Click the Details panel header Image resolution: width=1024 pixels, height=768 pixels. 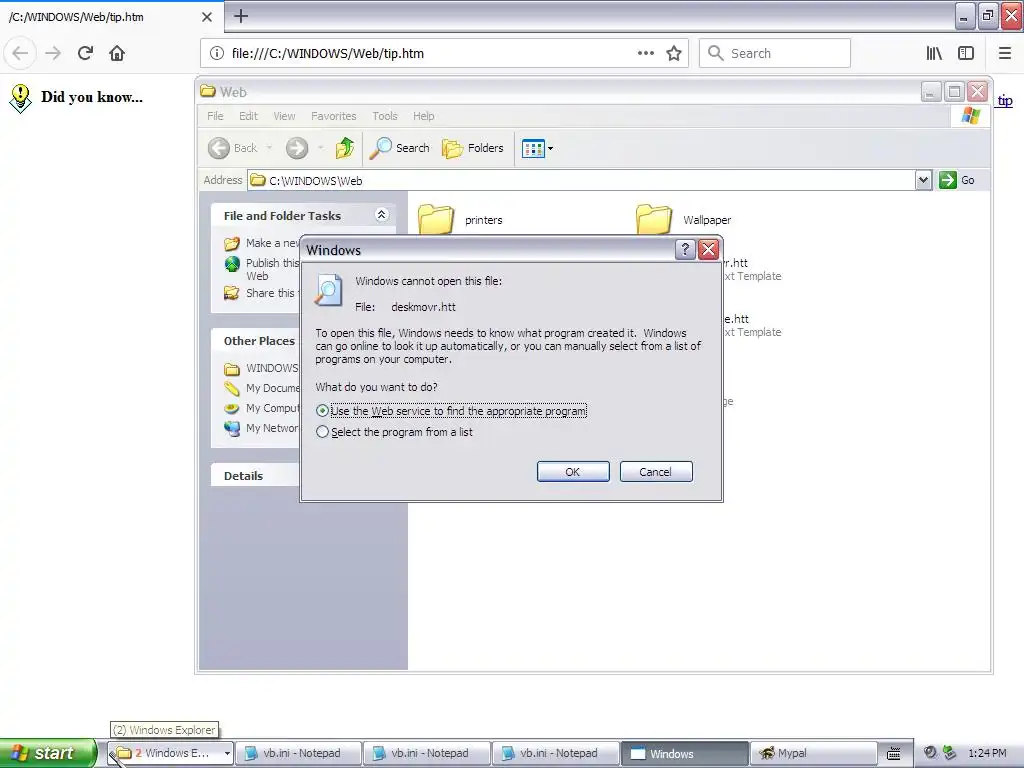click(x=255, y=475)
